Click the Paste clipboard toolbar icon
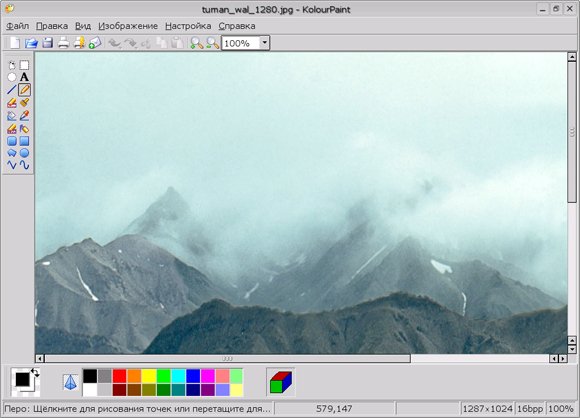Image resolution: width=580 pixels, height=418 pixels. [x=178, y=43]
